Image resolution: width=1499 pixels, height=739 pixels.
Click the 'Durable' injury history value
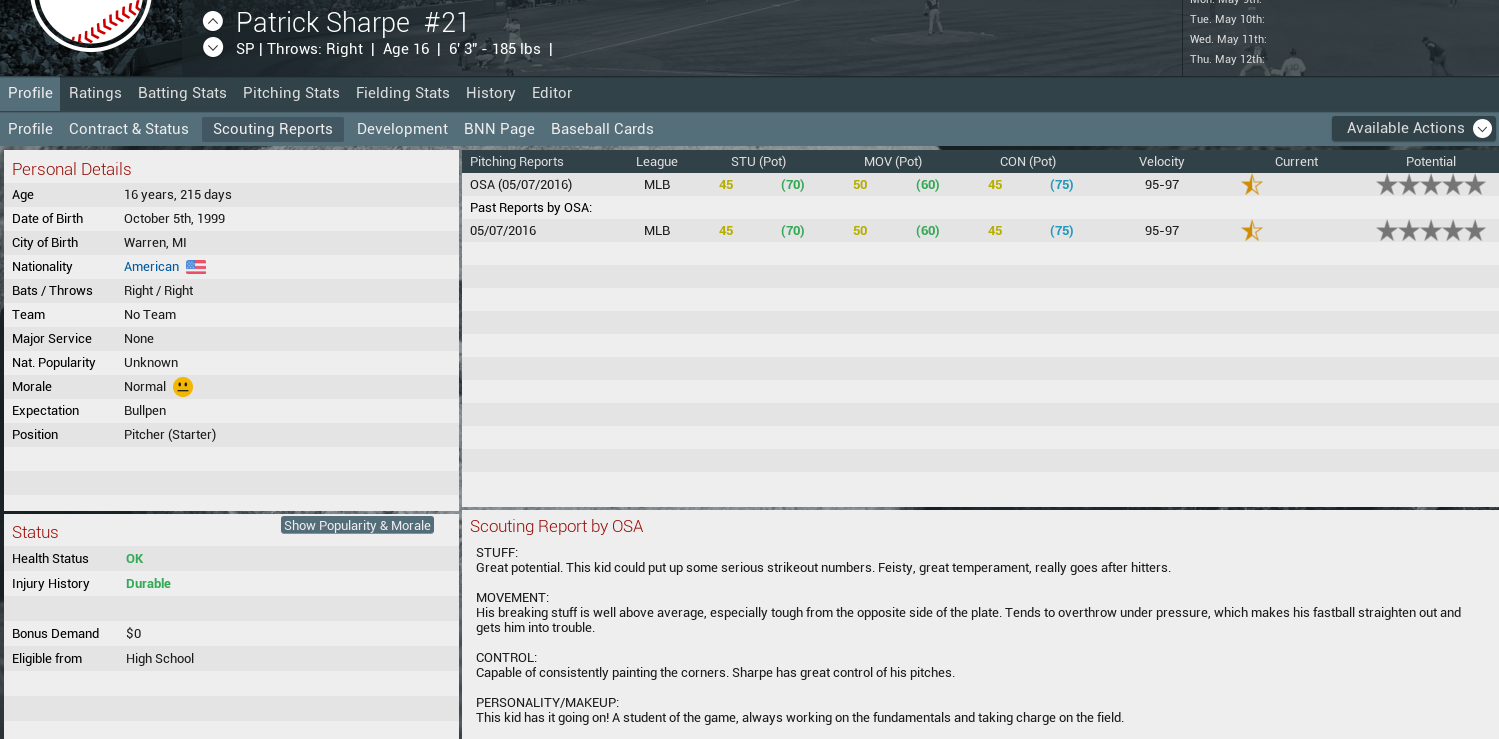[x=148, y=584]
